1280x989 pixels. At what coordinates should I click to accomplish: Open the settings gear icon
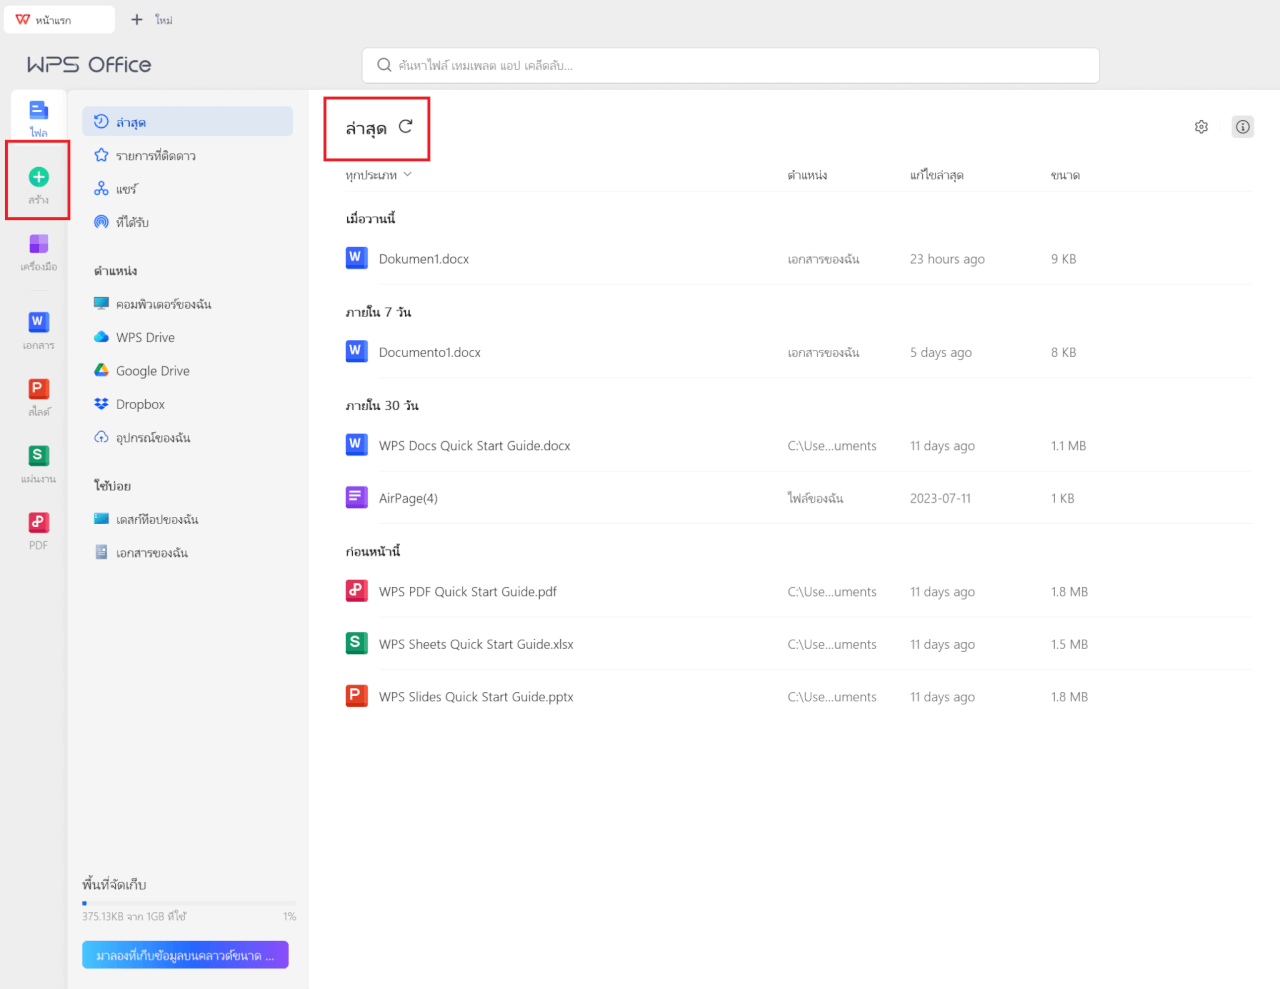coord(1201,127)
